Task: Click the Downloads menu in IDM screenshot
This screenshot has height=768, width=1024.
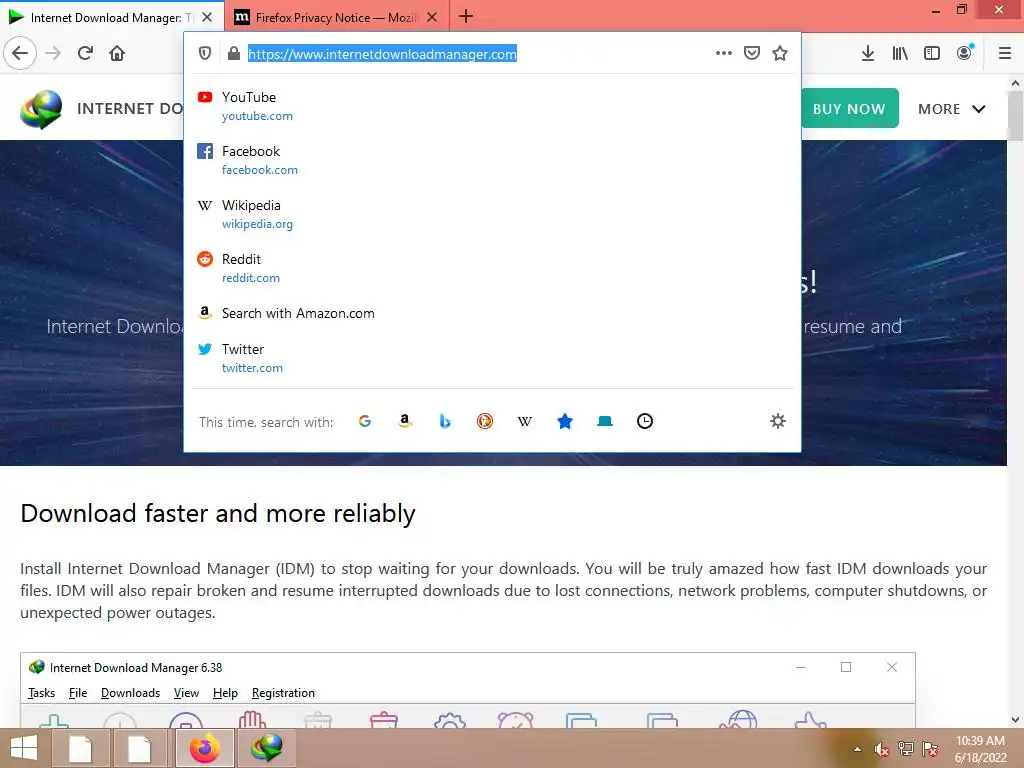Action: [x=130, y=693]
